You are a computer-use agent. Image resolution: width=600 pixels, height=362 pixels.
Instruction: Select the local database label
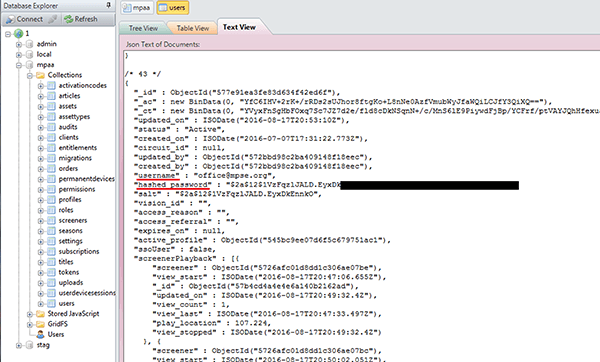(44, 54)
